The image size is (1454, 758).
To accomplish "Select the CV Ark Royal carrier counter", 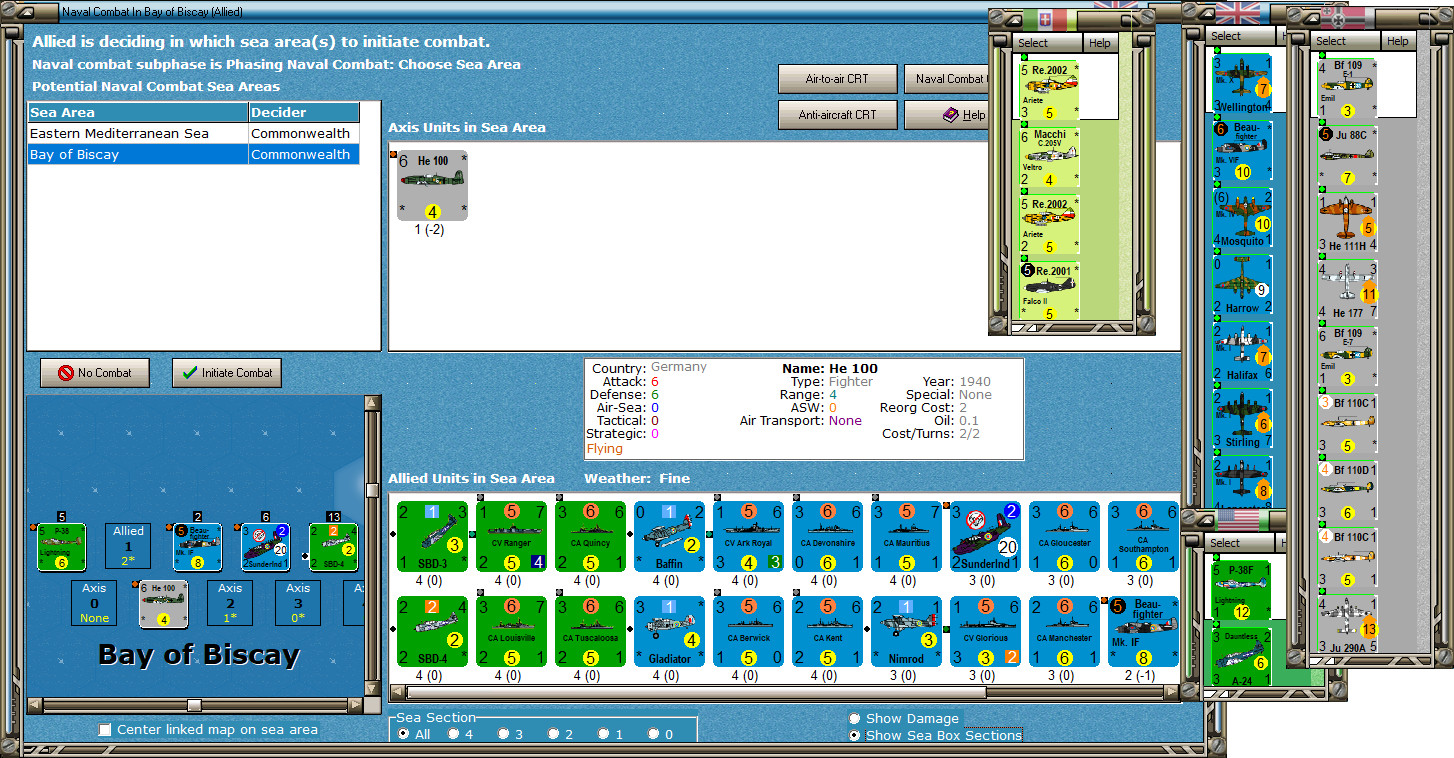I will tap(748, 536).
